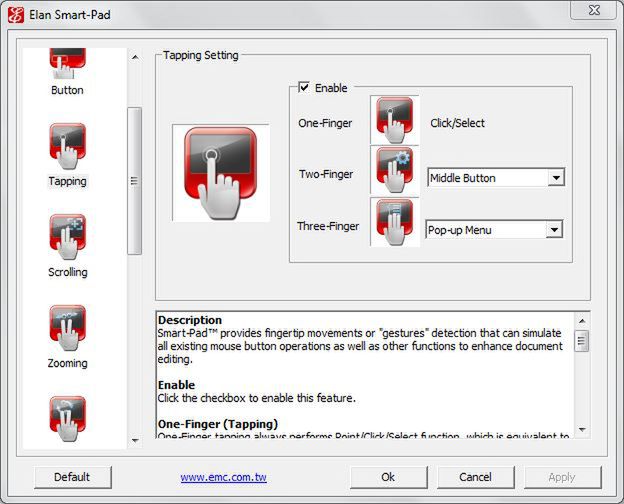Viewport: 624px width, 504px height.
Task: Click the Cancel button
Action: point(476,477)
